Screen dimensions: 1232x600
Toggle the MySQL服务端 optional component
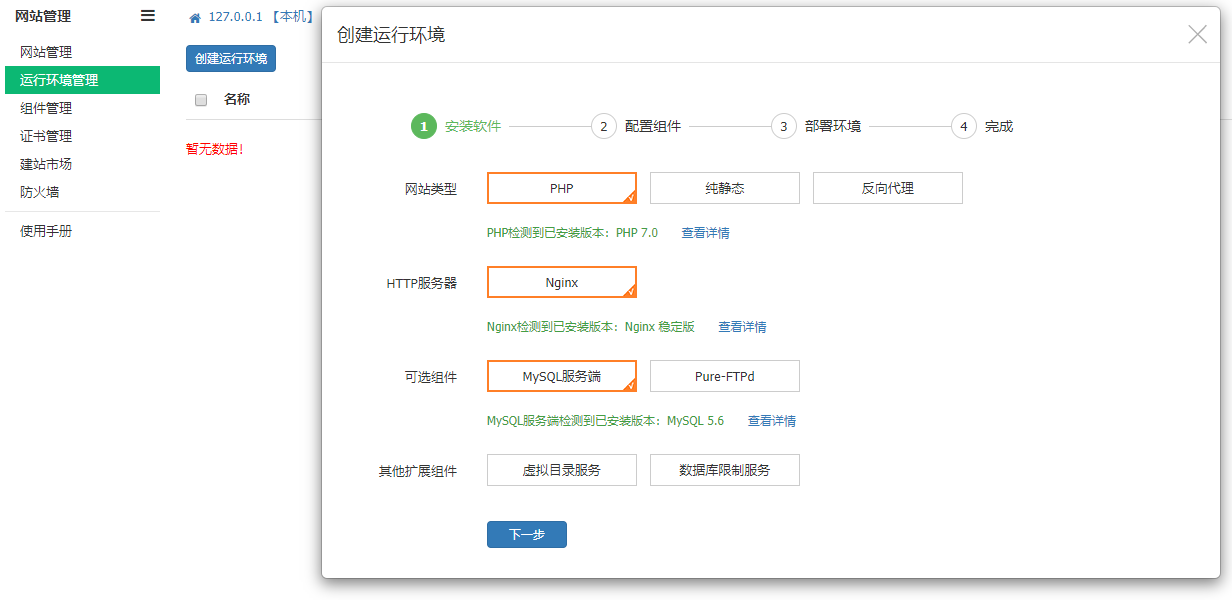(x=562, y=376)
